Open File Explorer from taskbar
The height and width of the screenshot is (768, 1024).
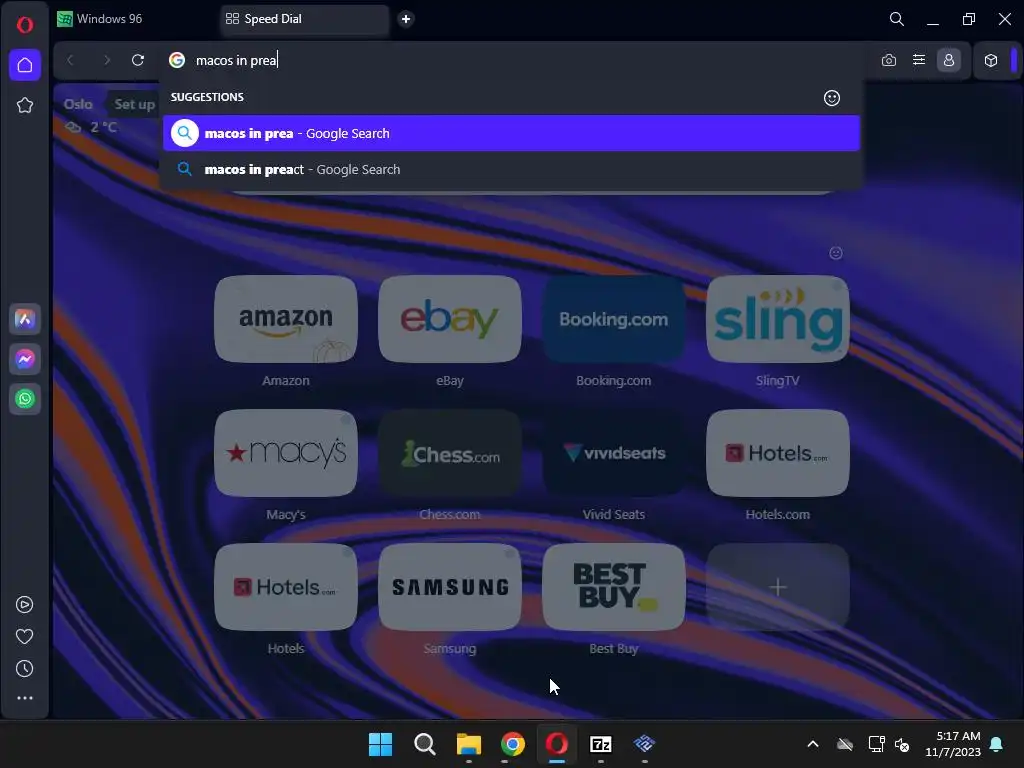click(469, 744)
